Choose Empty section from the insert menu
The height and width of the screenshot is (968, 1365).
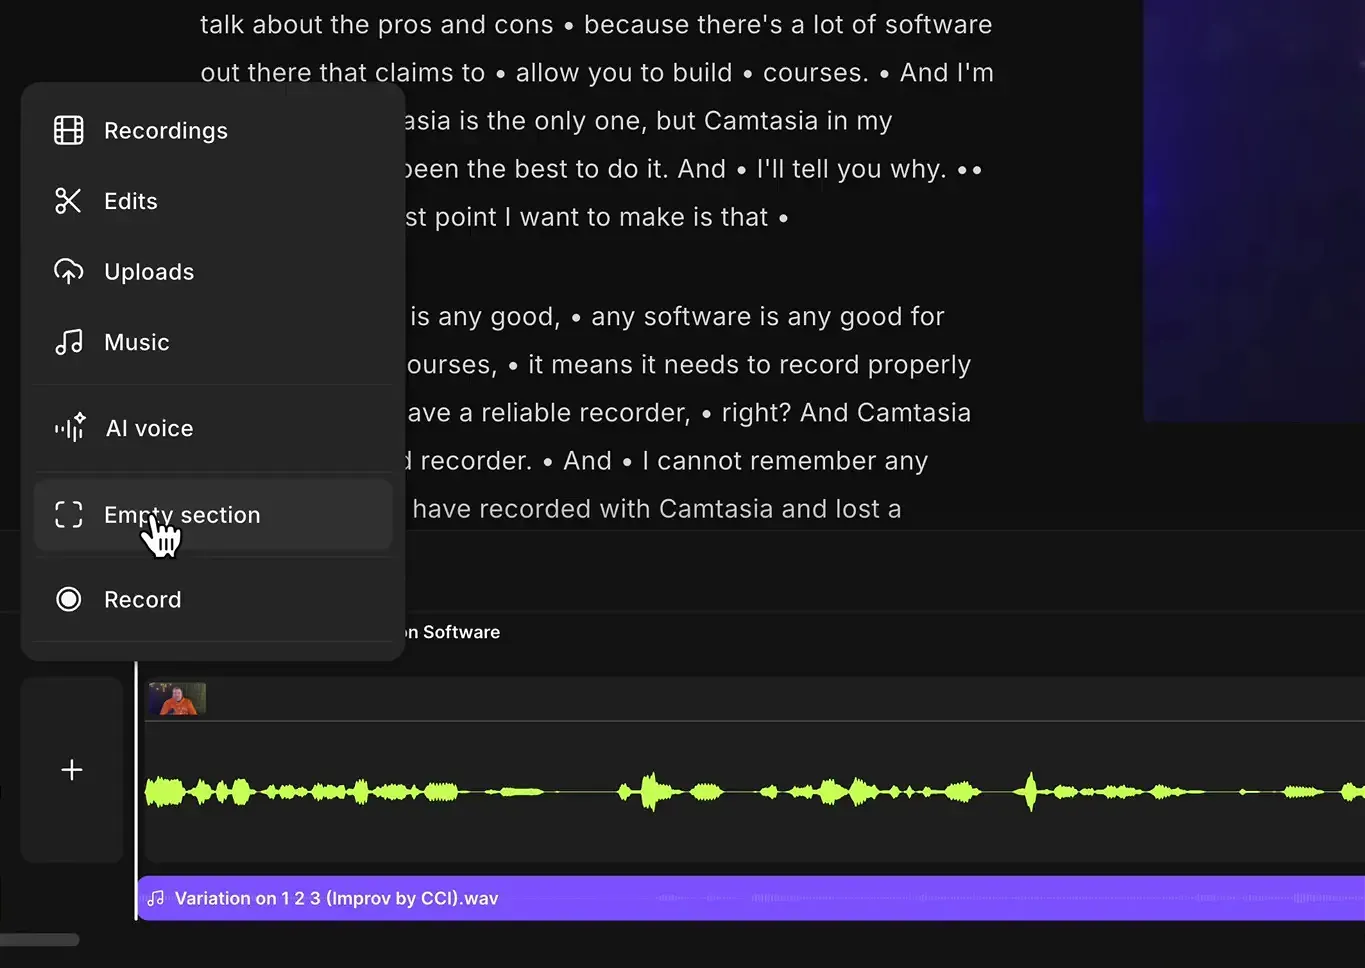182,514
